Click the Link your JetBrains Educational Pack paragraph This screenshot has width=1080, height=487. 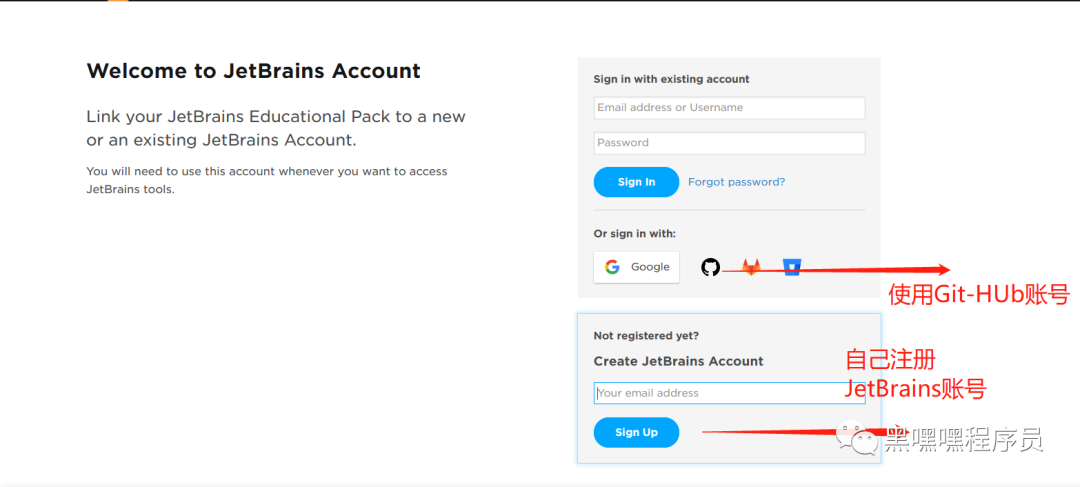point(276,129)
